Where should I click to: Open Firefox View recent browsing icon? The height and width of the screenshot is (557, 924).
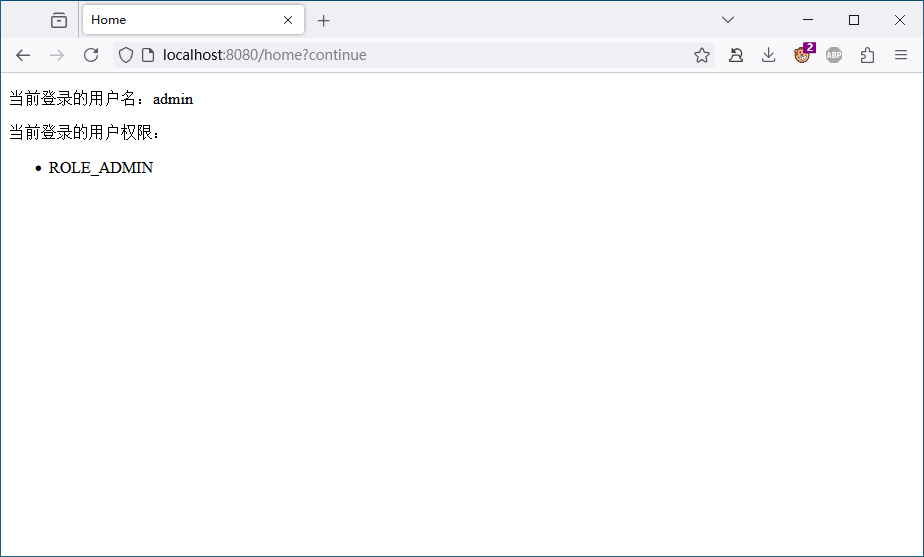(59, 20)
